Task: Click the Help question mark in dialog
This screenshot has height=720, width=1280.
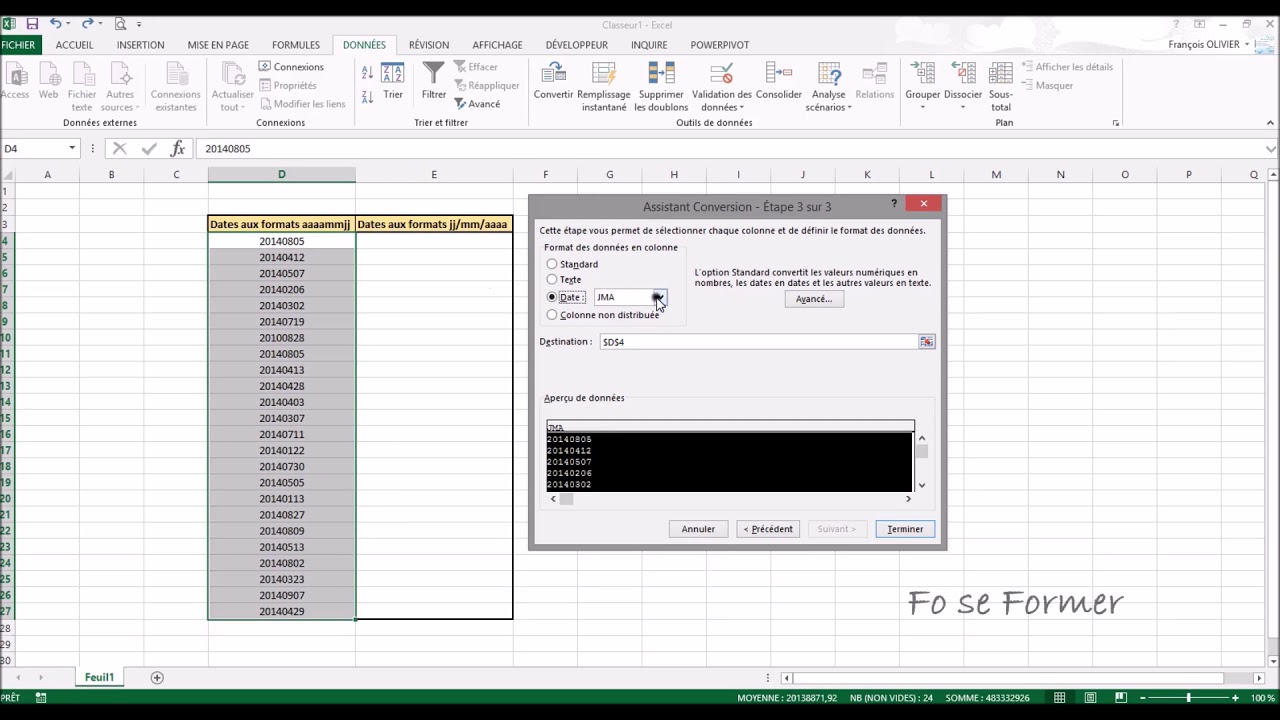Action: click(x=894, y=204)
